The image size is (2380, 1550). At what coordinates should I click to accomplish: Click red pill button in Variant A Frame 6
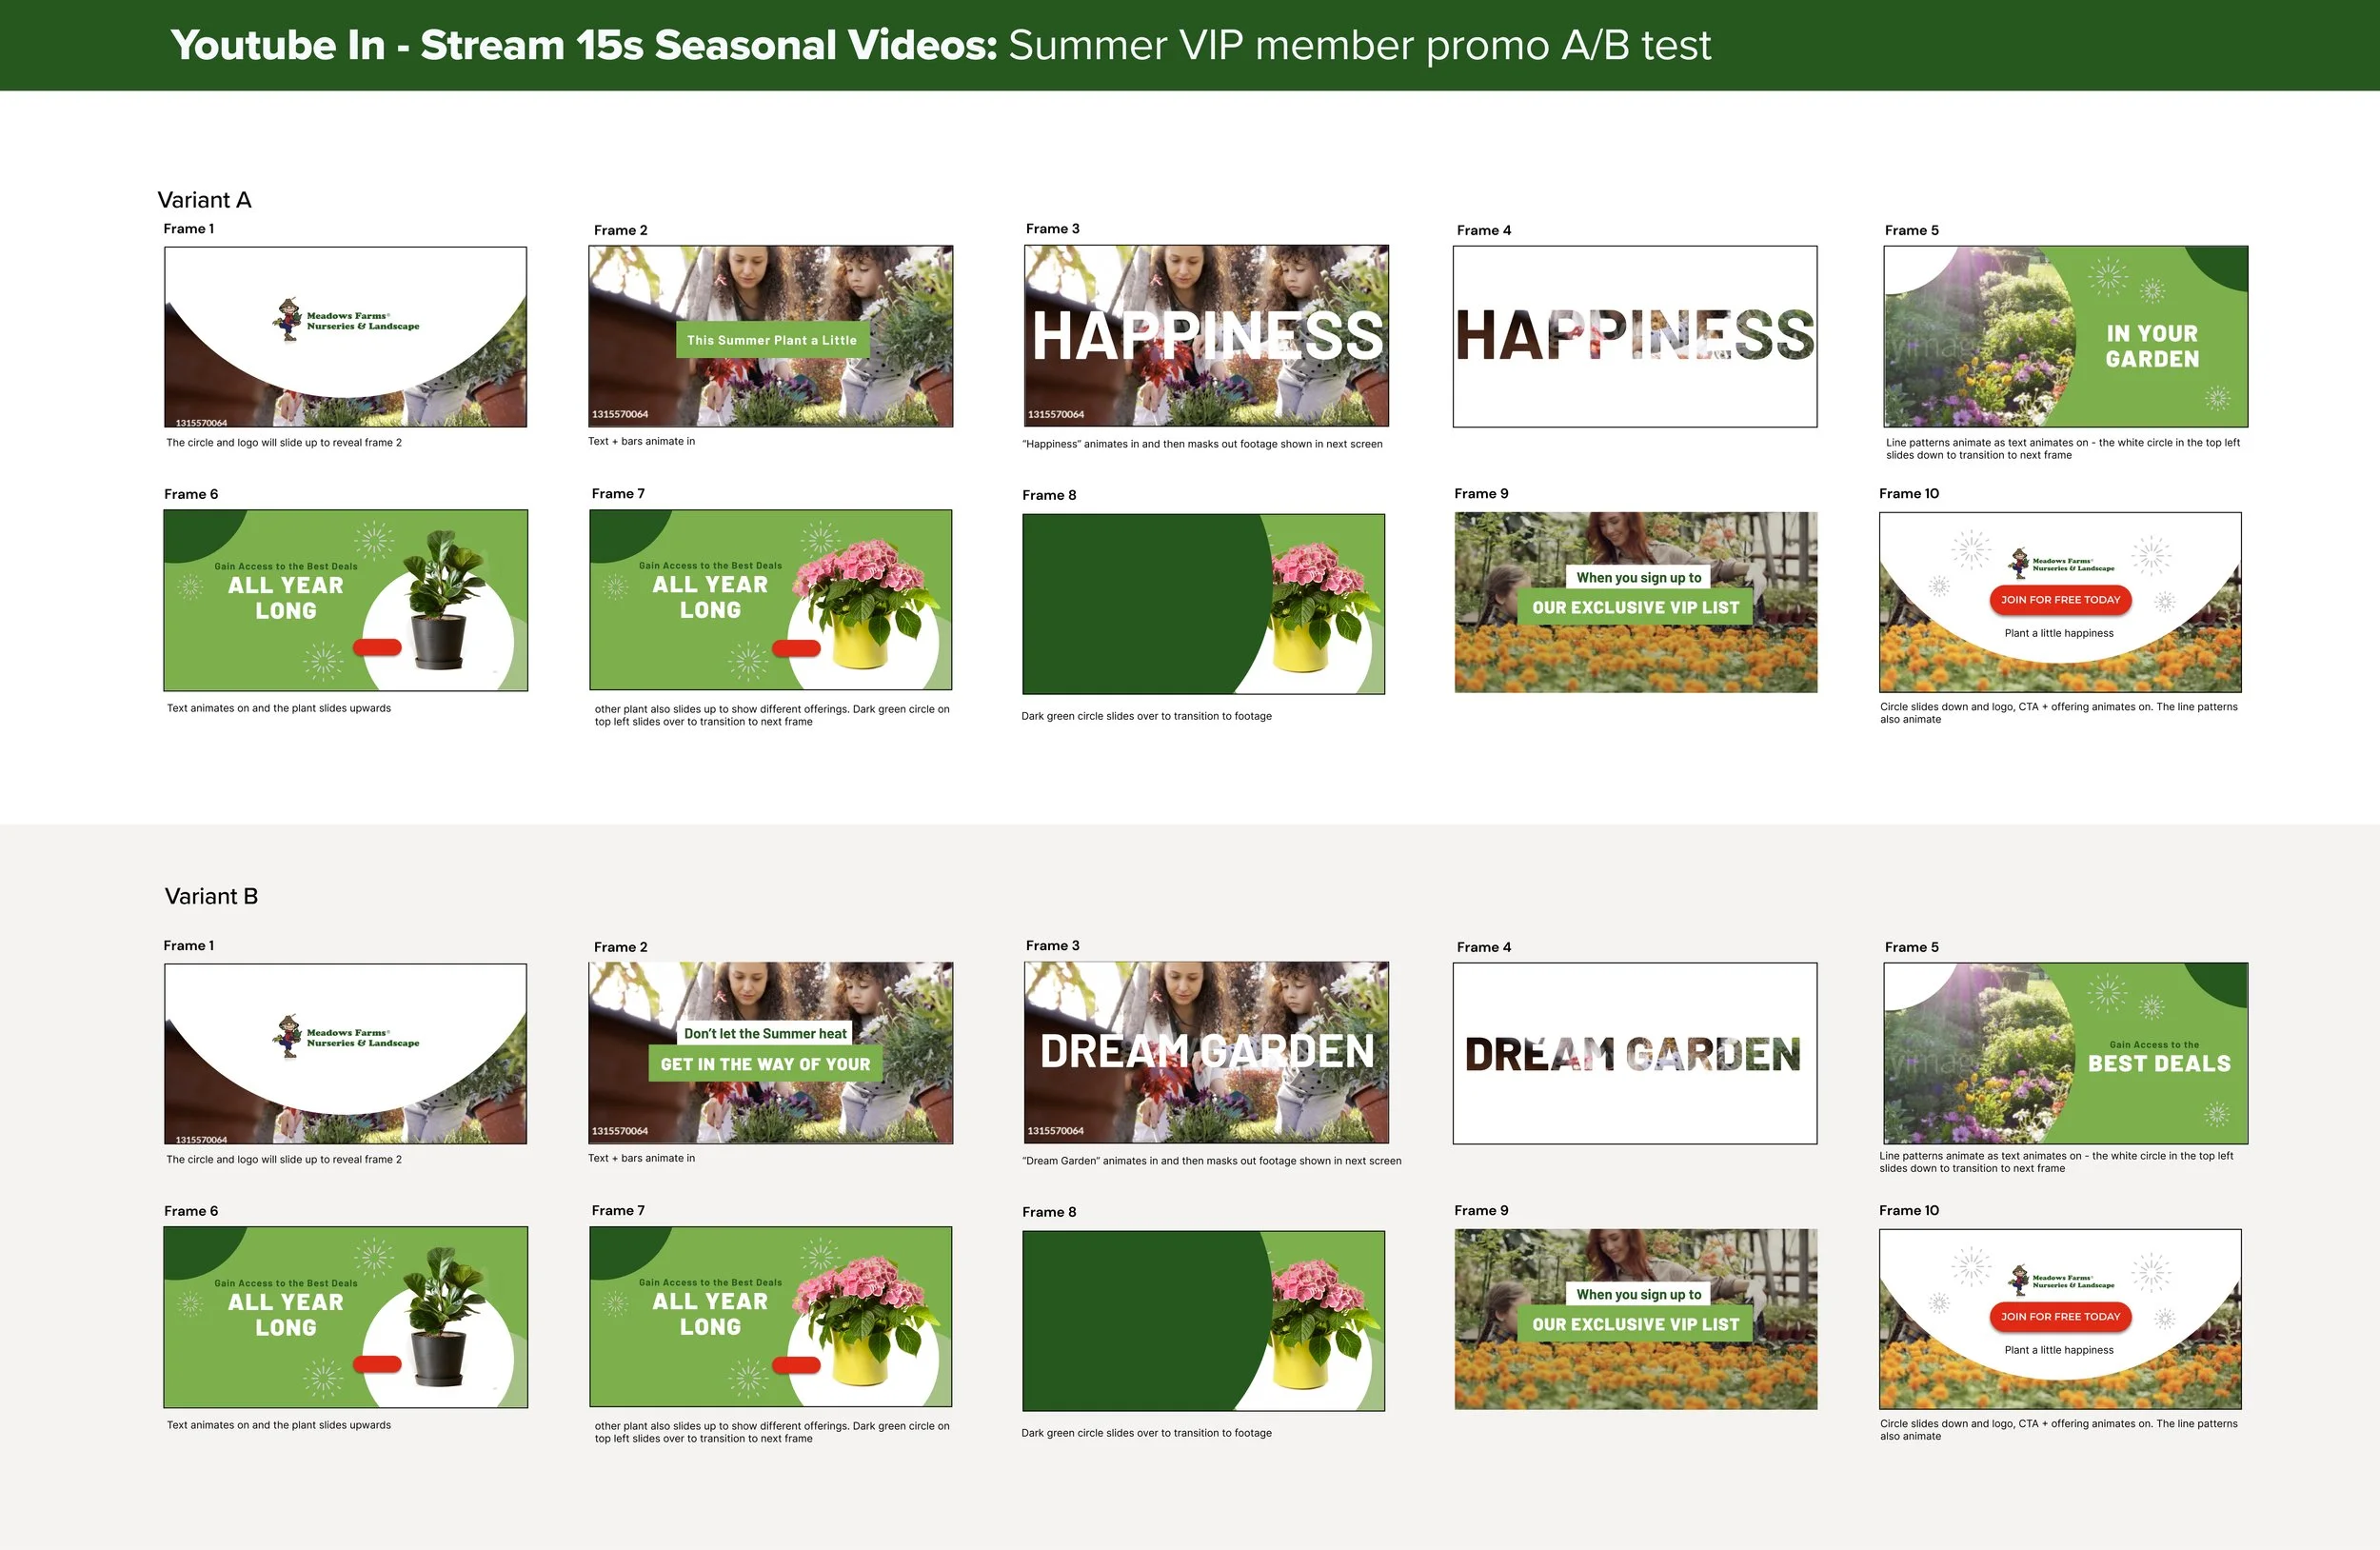click(377, 647)
